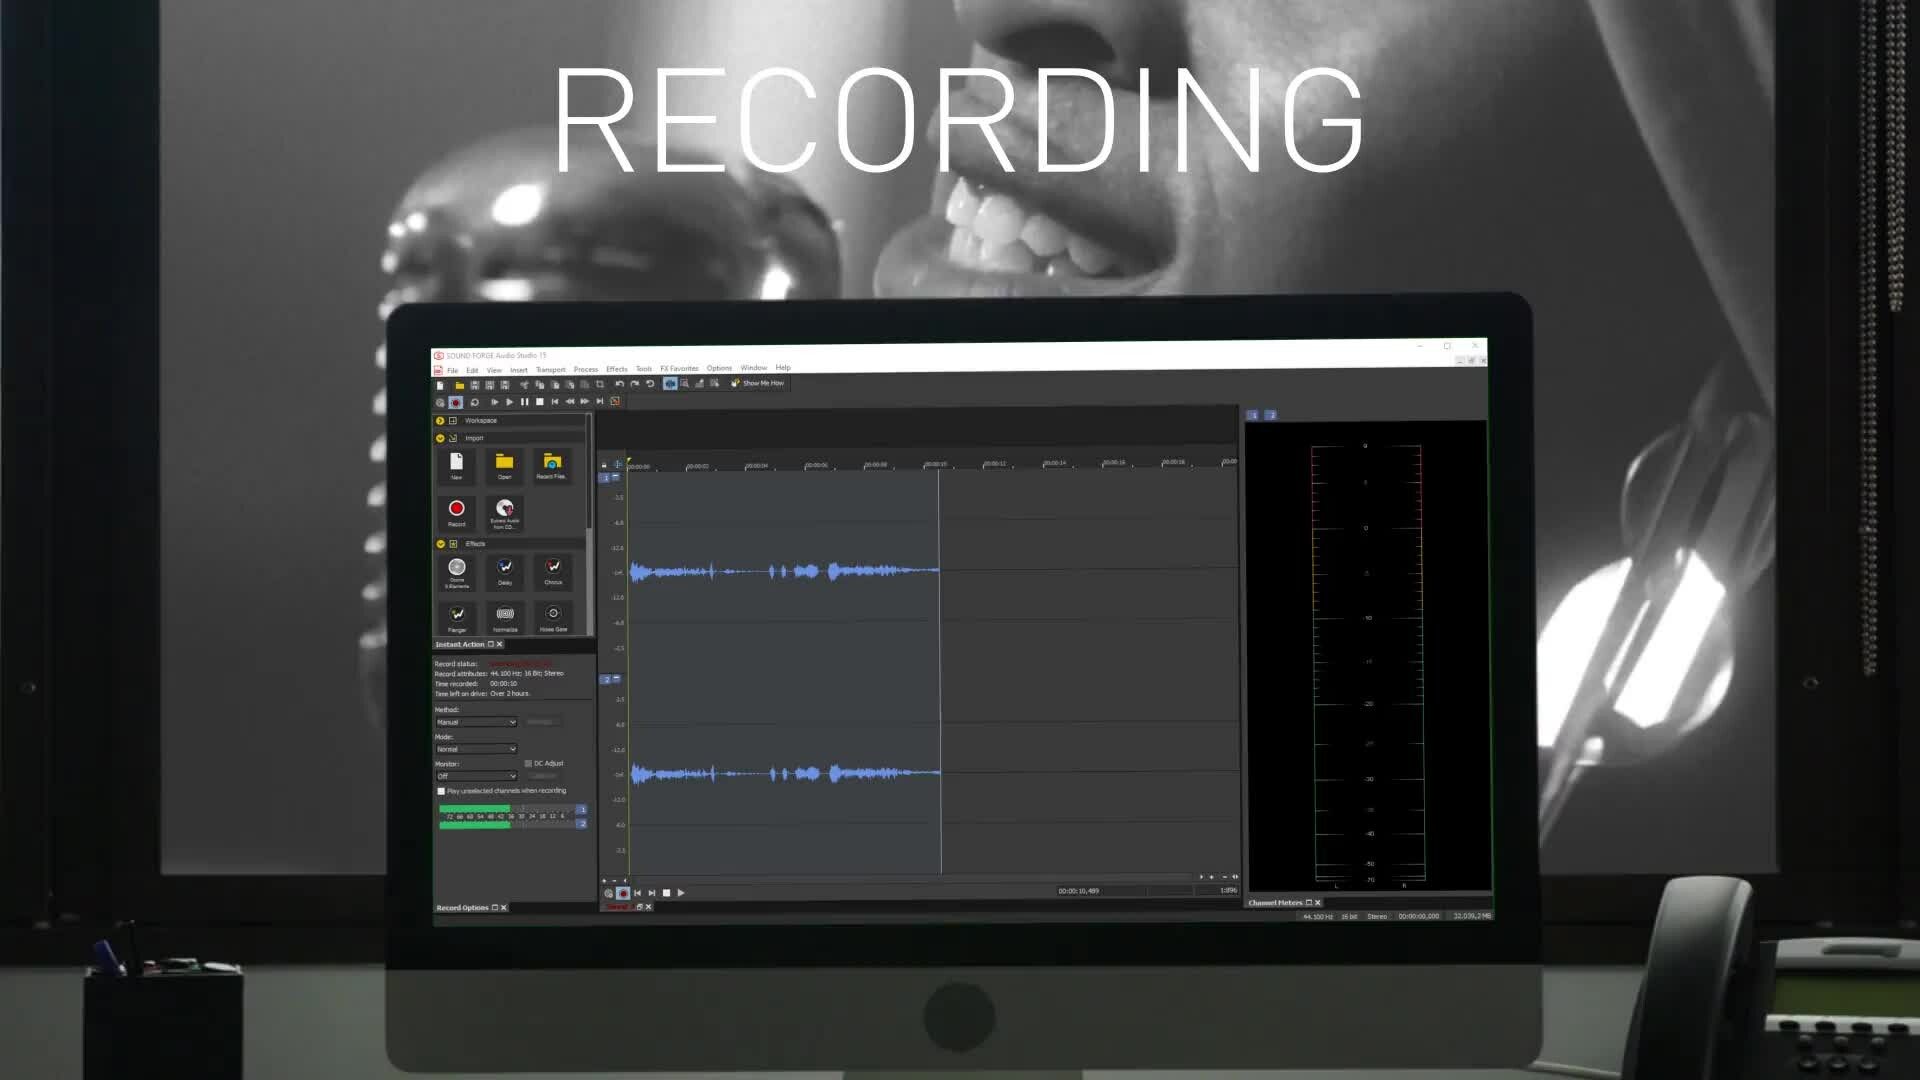
Task: Enable the DC Adjust checkbox
Action: pyautogui.click(x=528, y=764)
